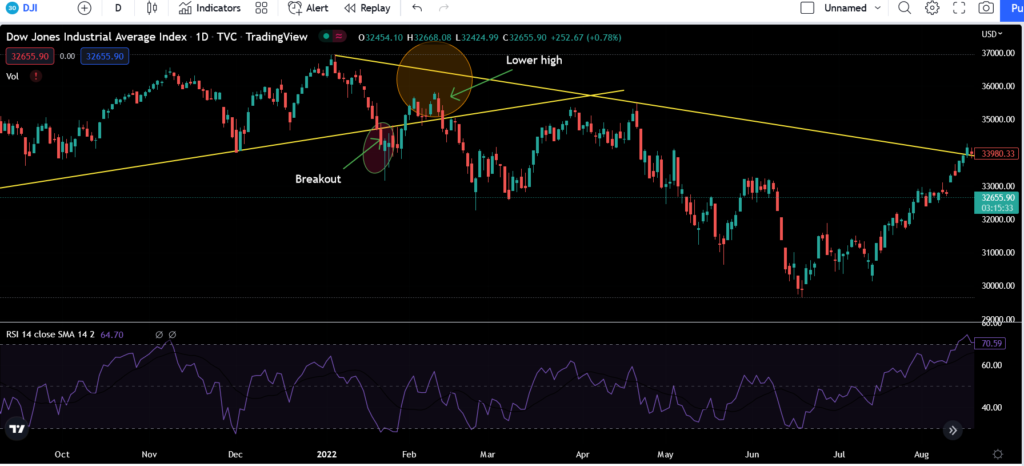Click the RSI value 64.70 in legend
This screenshot has width=1024, height=466.
[112, 334]
